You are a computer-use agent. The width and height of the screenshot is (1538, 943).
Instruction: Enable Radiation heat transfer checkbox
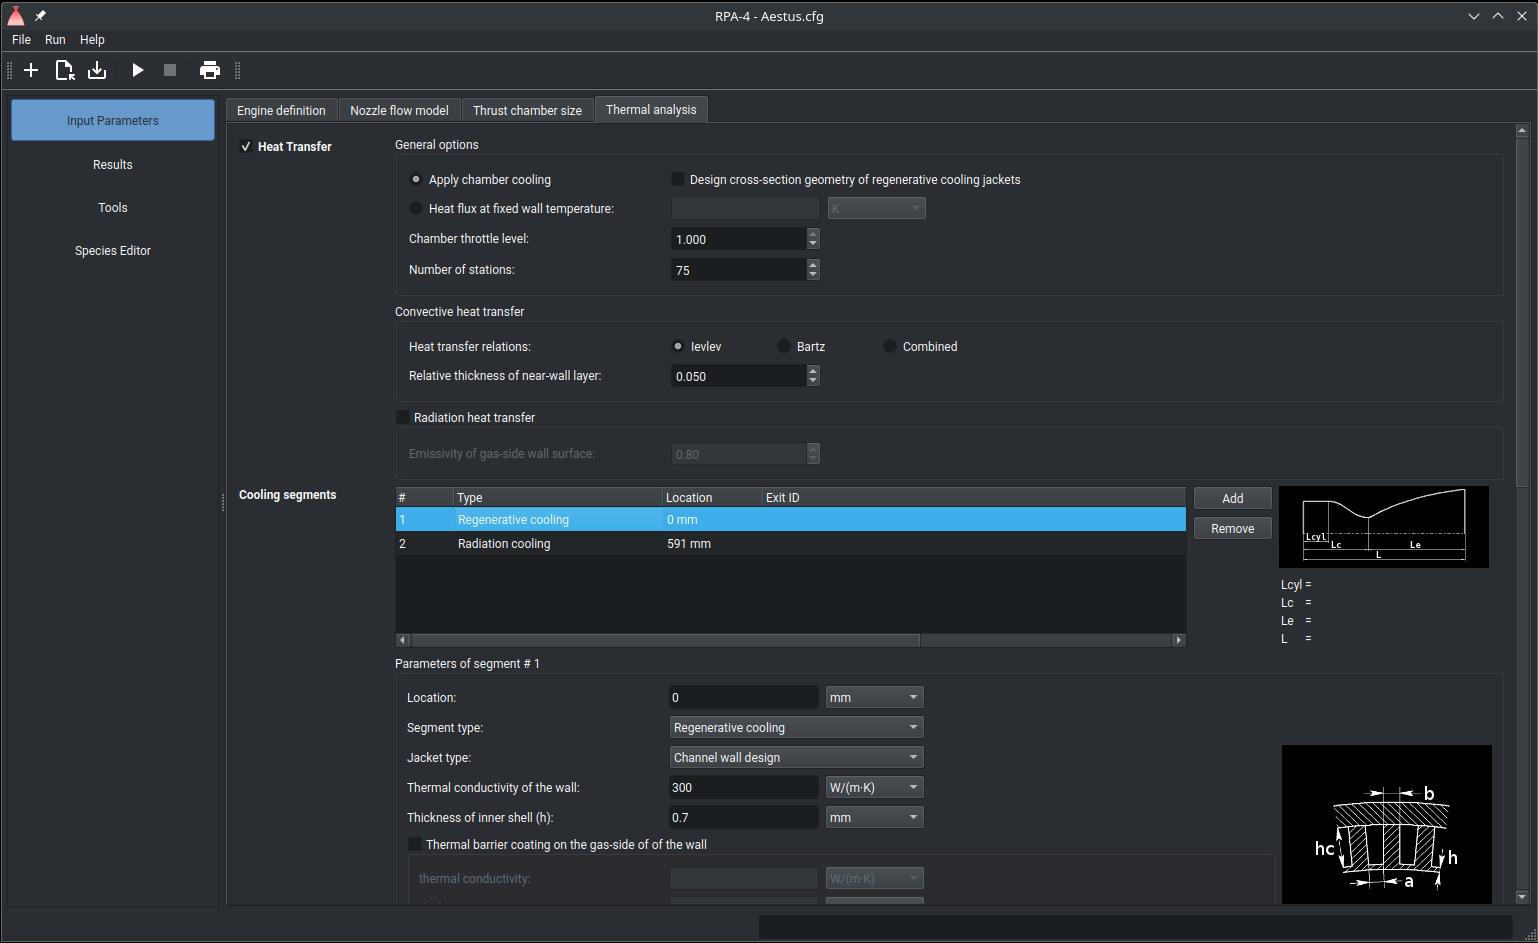[404, 418]
